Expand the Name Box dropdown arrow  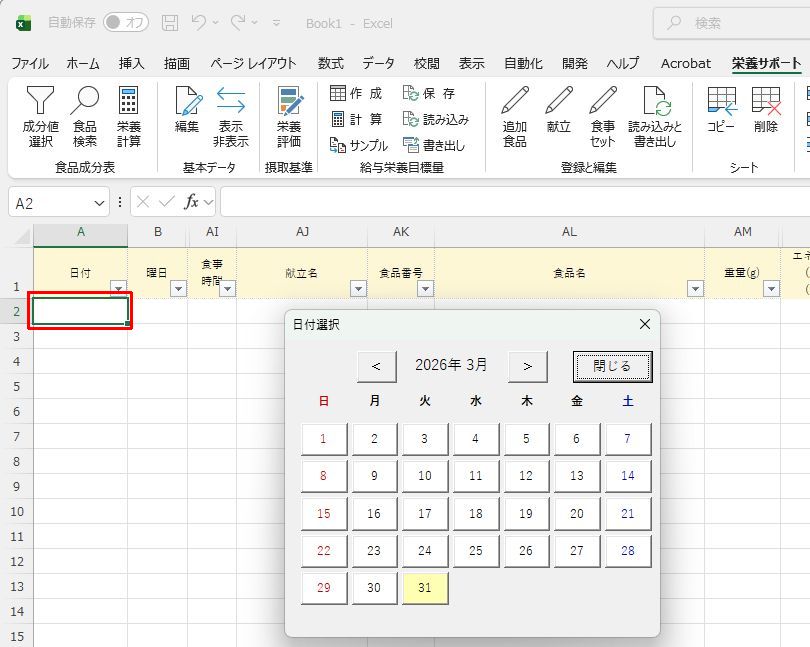(99, 203)
